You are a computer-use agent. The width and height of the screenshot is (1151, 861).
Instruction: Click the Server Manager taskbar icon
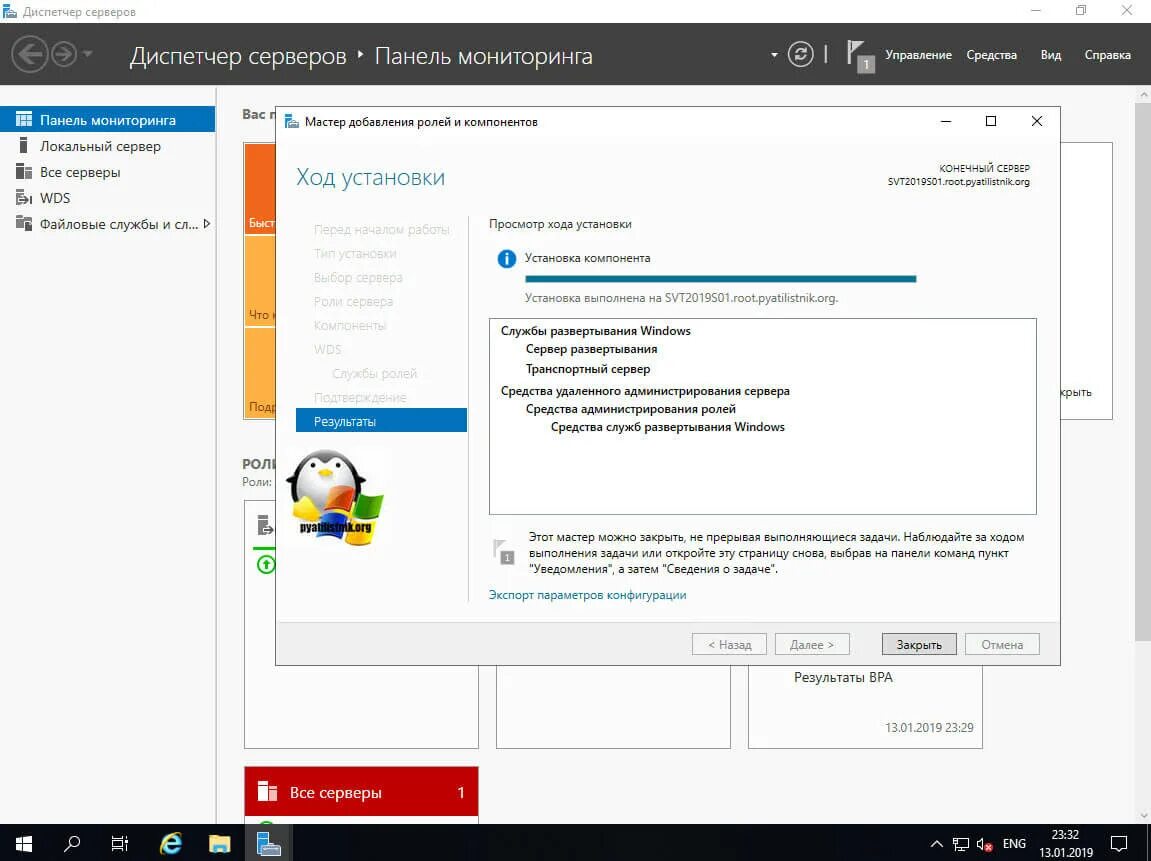[x=269, y=843]
